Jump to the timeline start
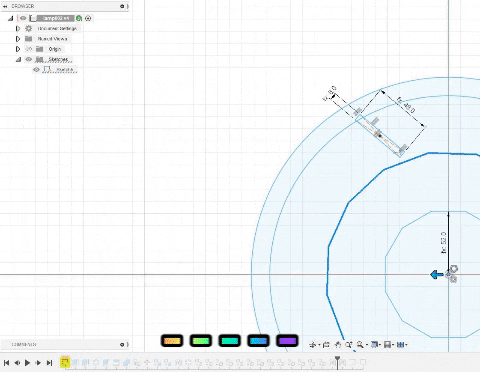Image resolution: width=480 pixels, height=372 pixels. [6, 363]
